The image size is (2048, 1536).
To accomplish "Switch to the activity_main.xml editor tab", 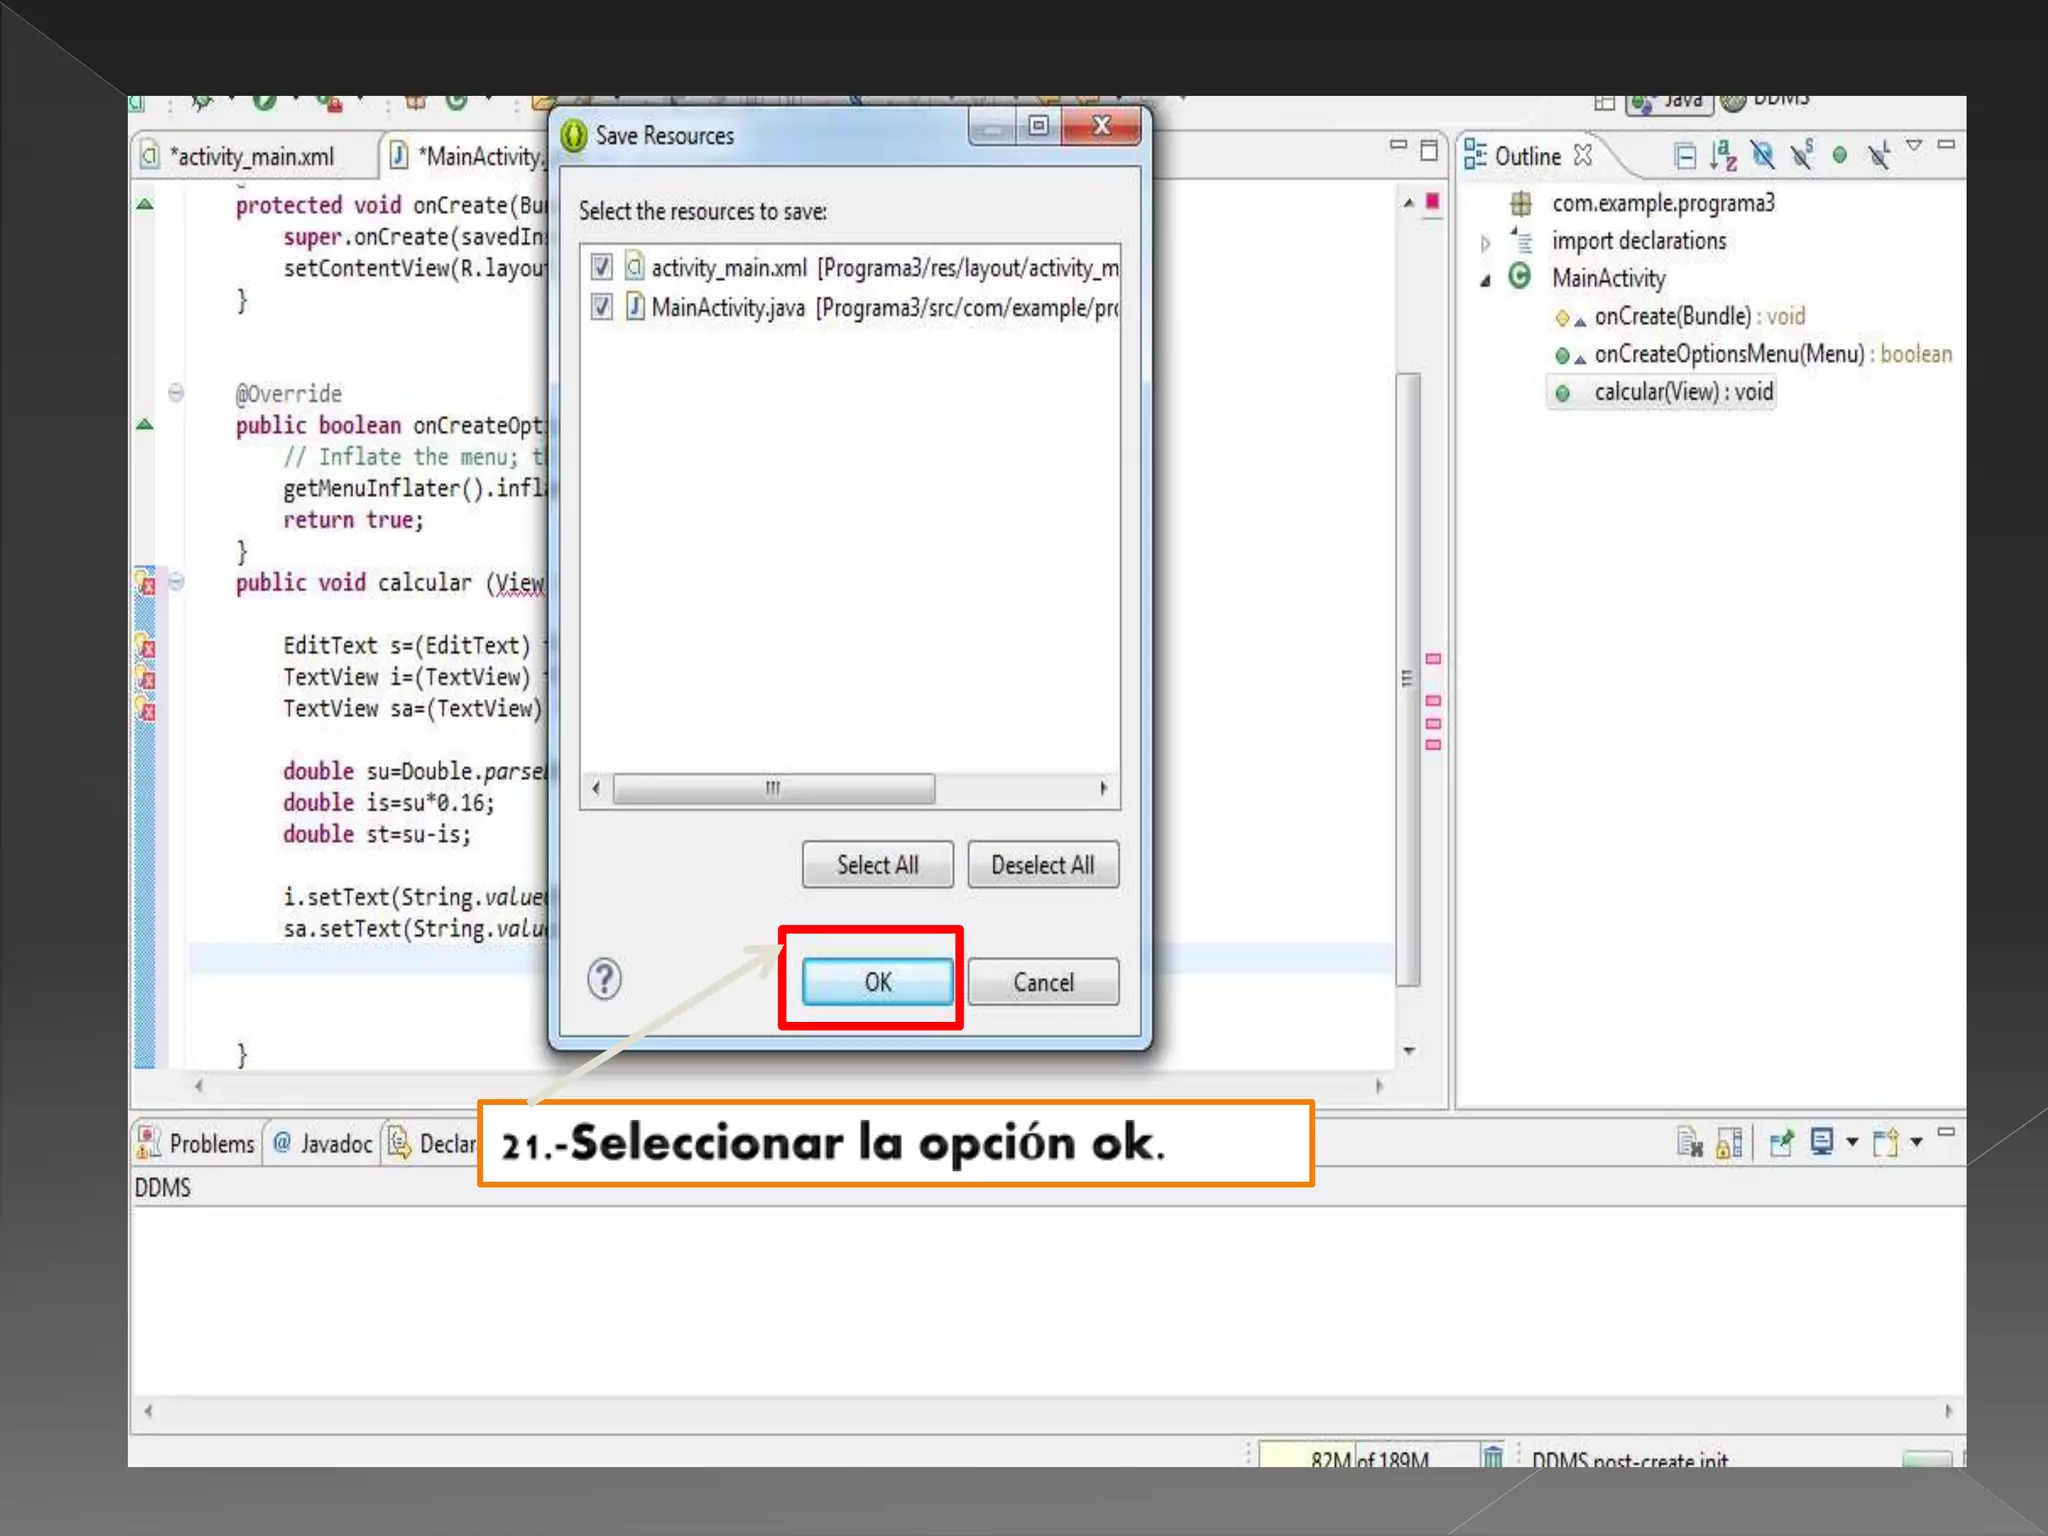I will click(x=250, y=157).
